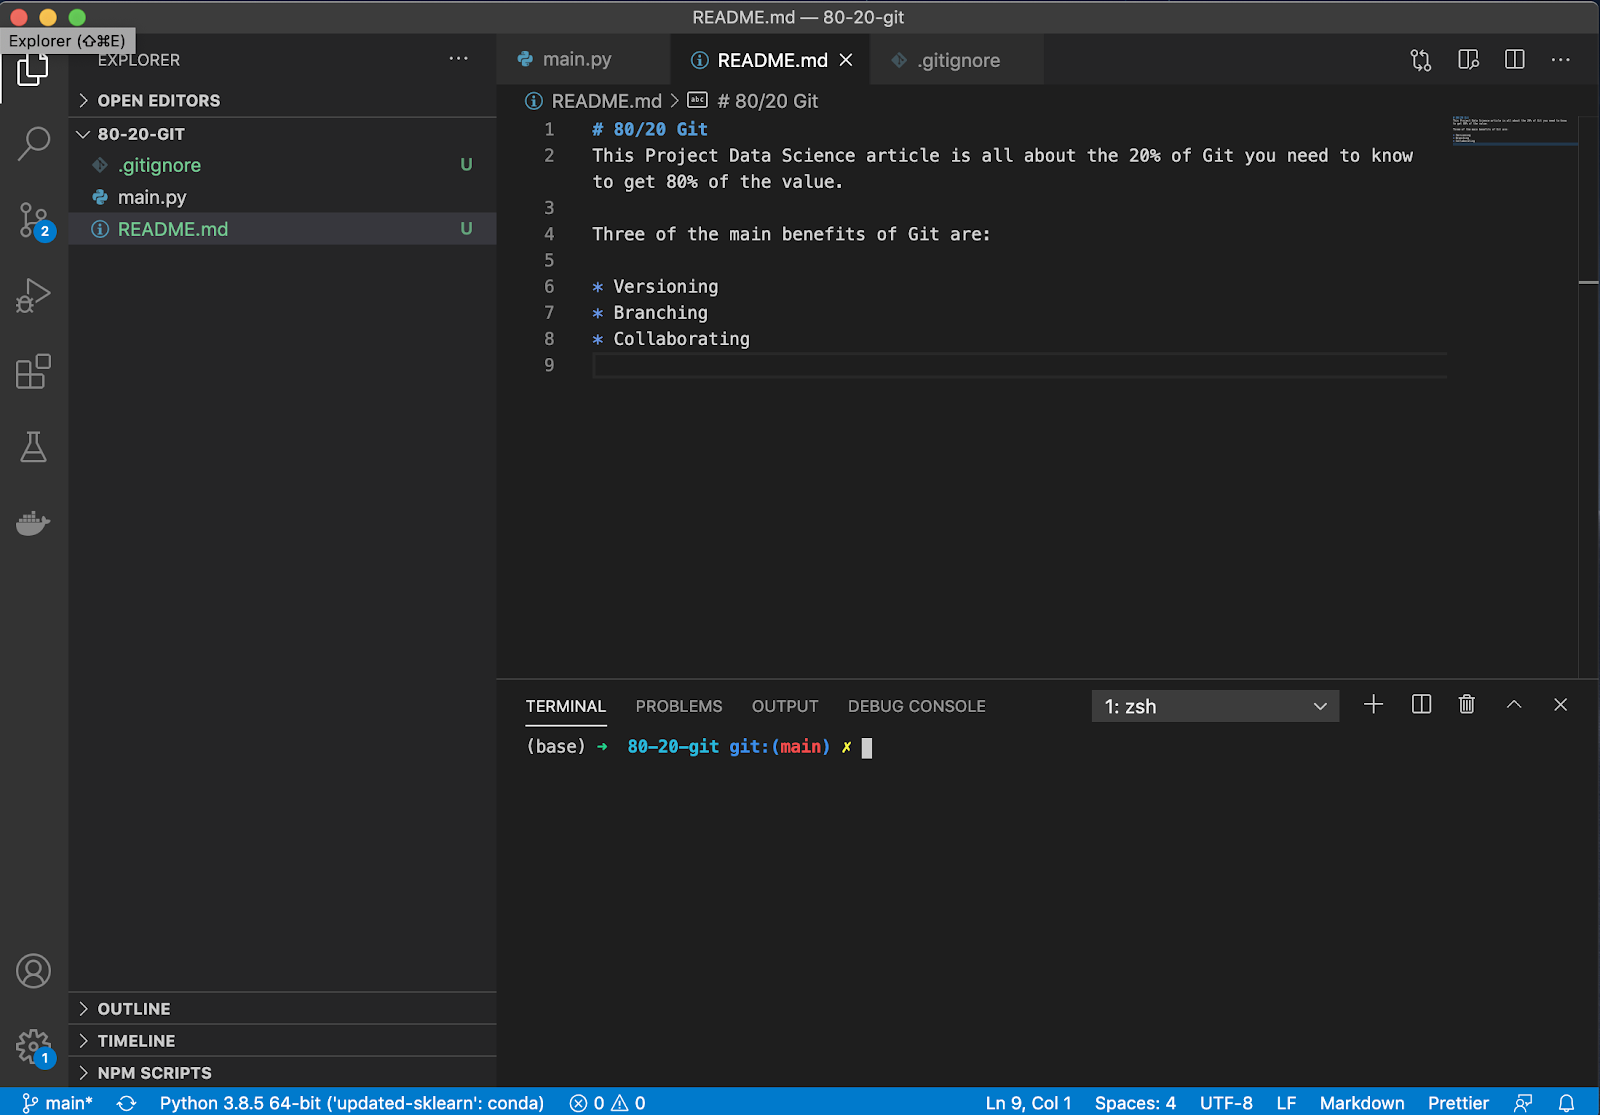Expand the Open Editors section

(x=158, y=101)
